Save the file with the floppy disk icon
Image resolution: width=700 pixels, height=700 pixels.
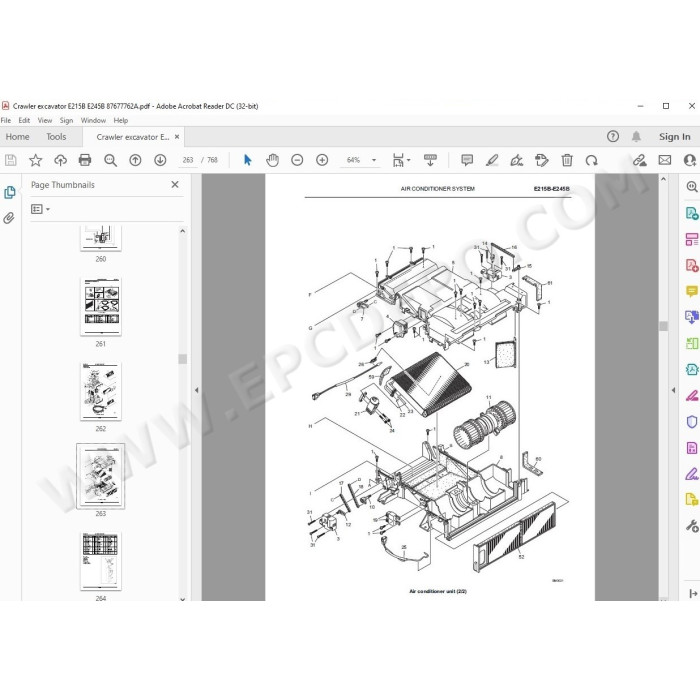coord(11,160)
